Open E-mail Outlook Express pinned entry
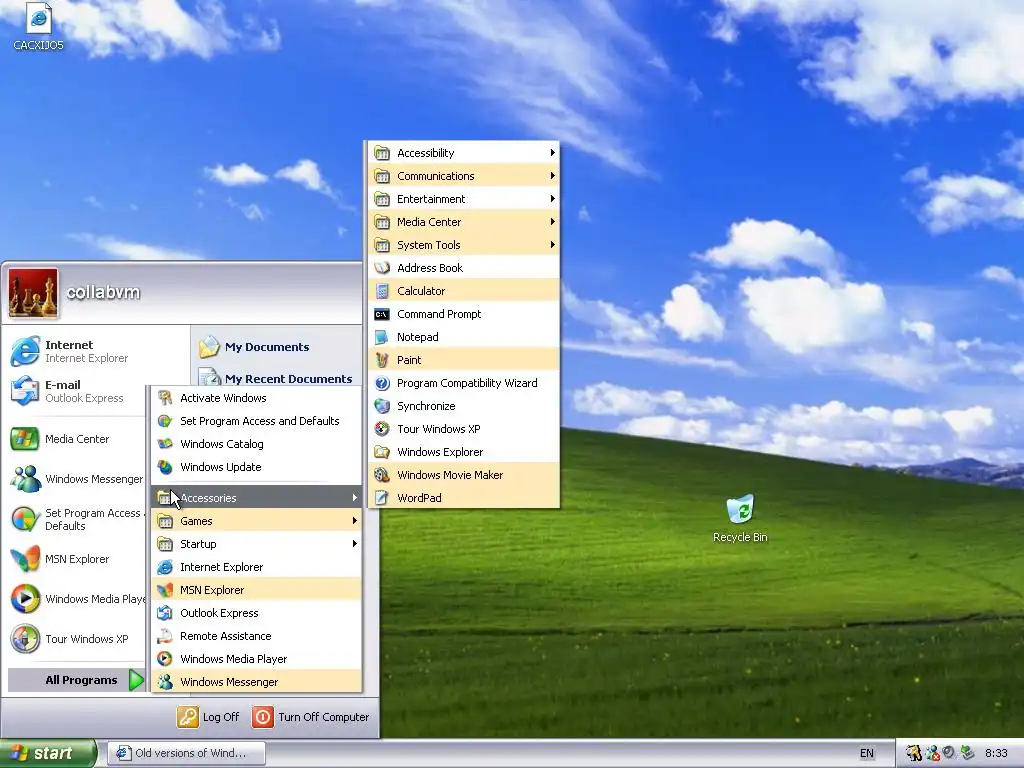Screen dimensions: 1024x768 76,391
